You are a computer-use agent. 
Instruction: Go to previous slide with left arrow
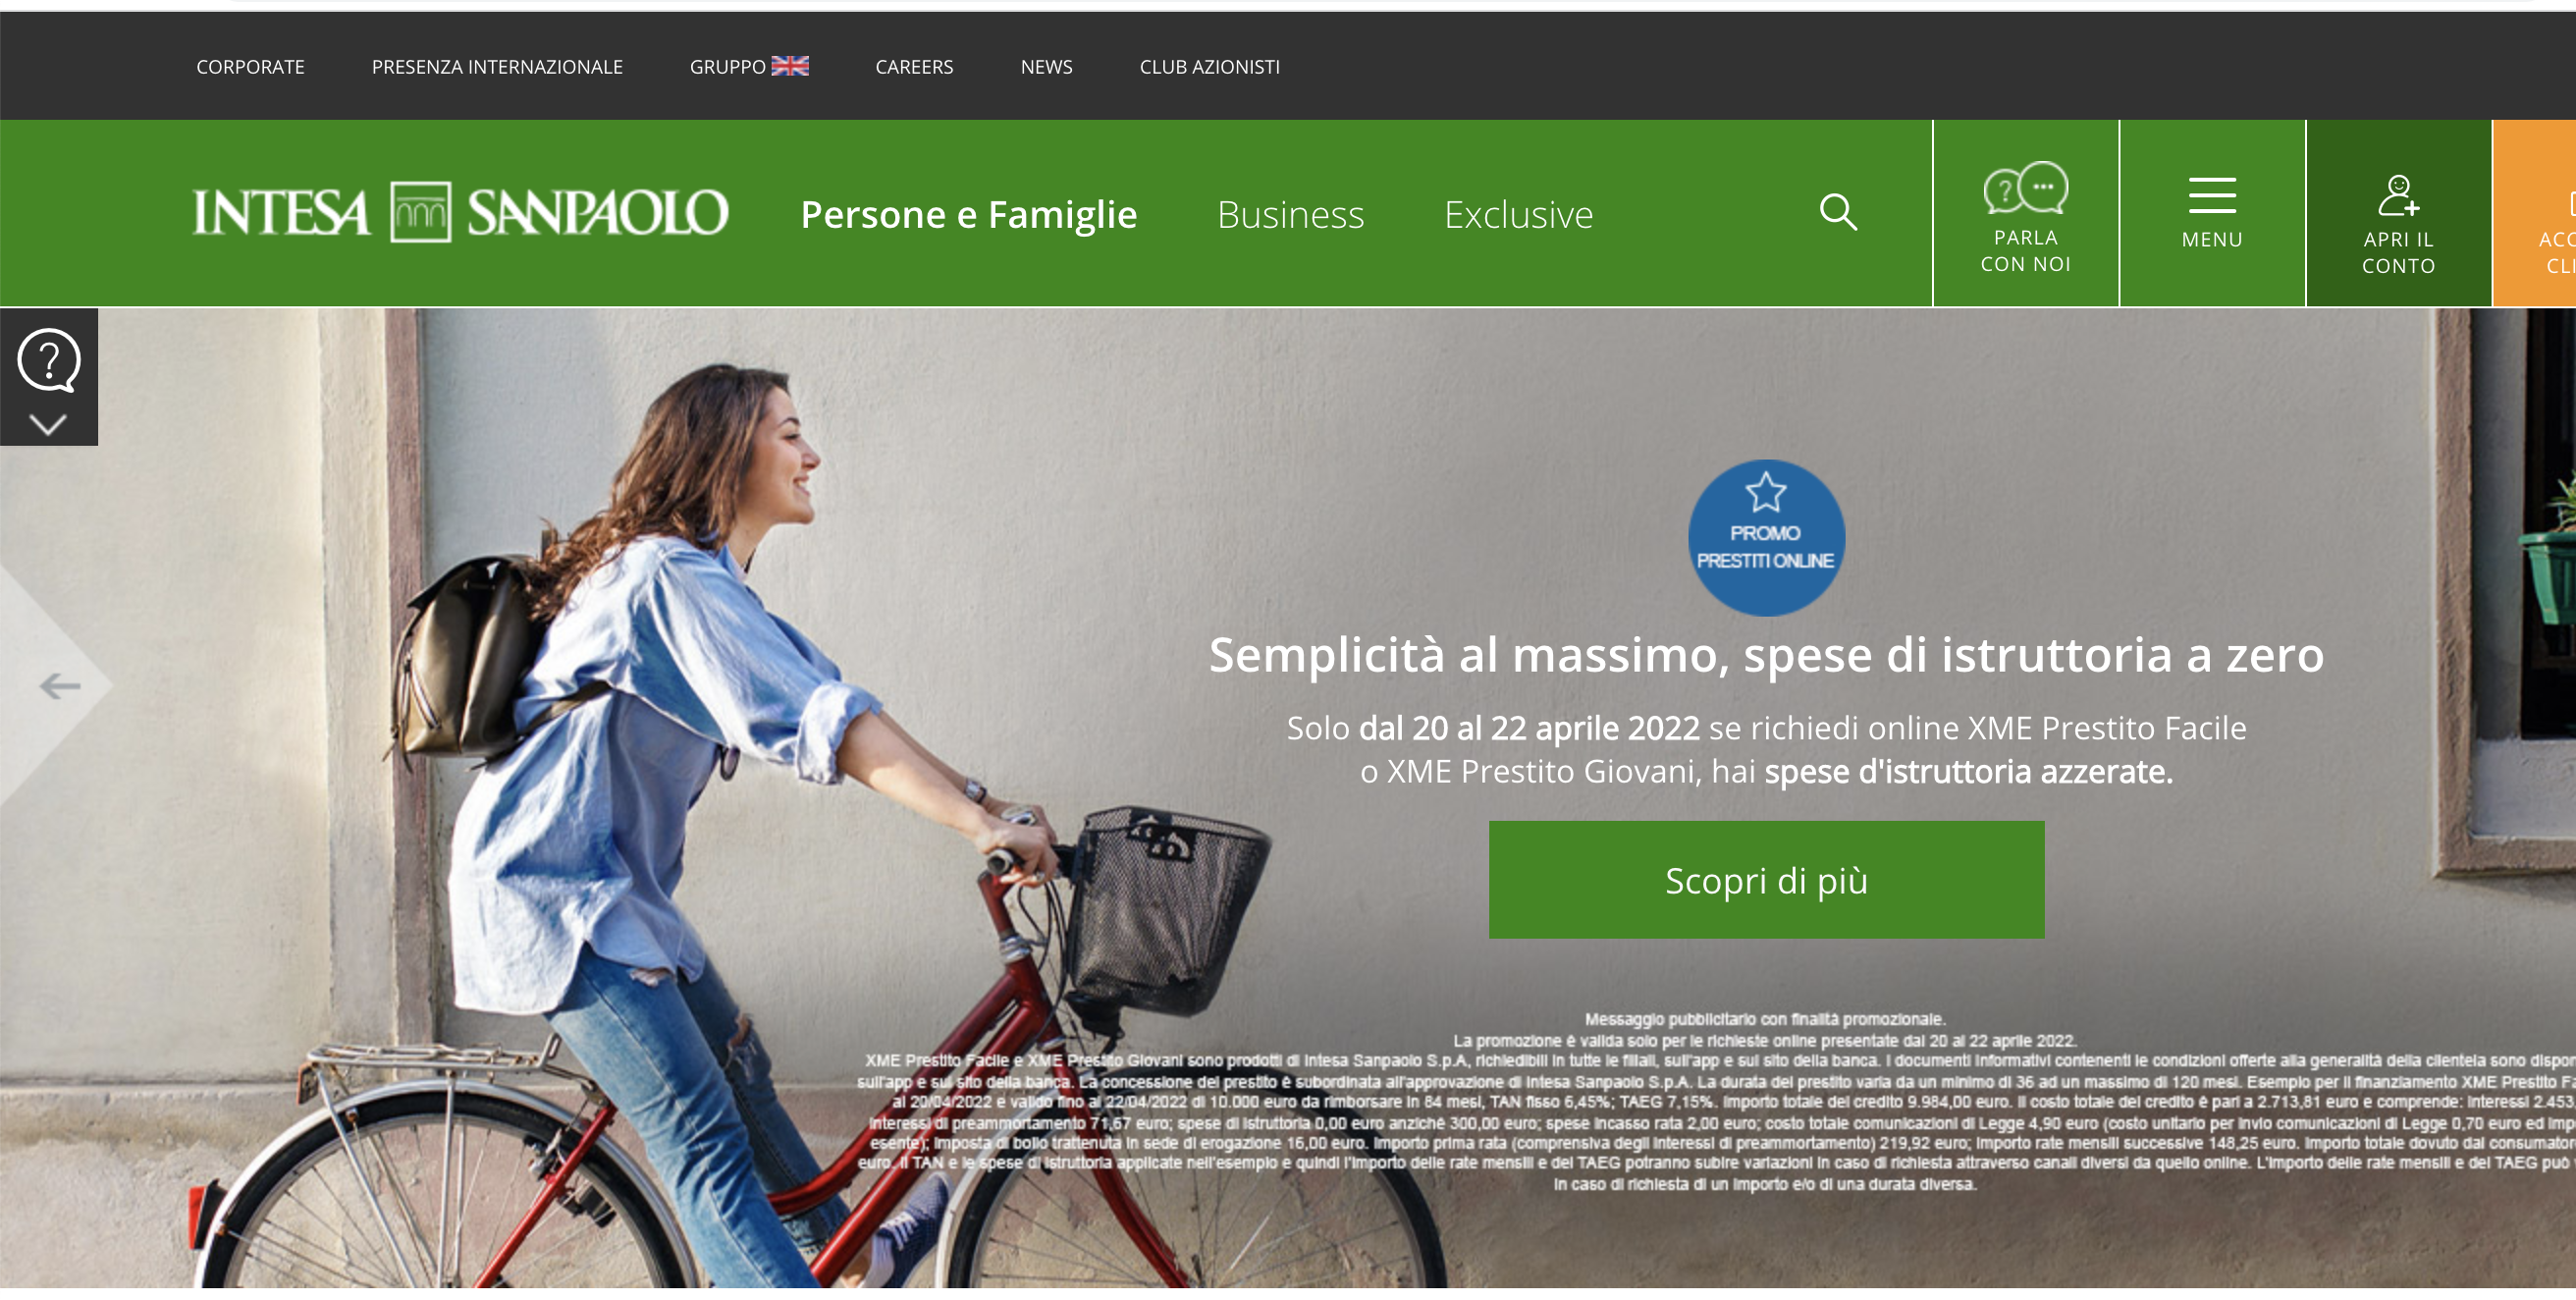click(x=59, y=686)
